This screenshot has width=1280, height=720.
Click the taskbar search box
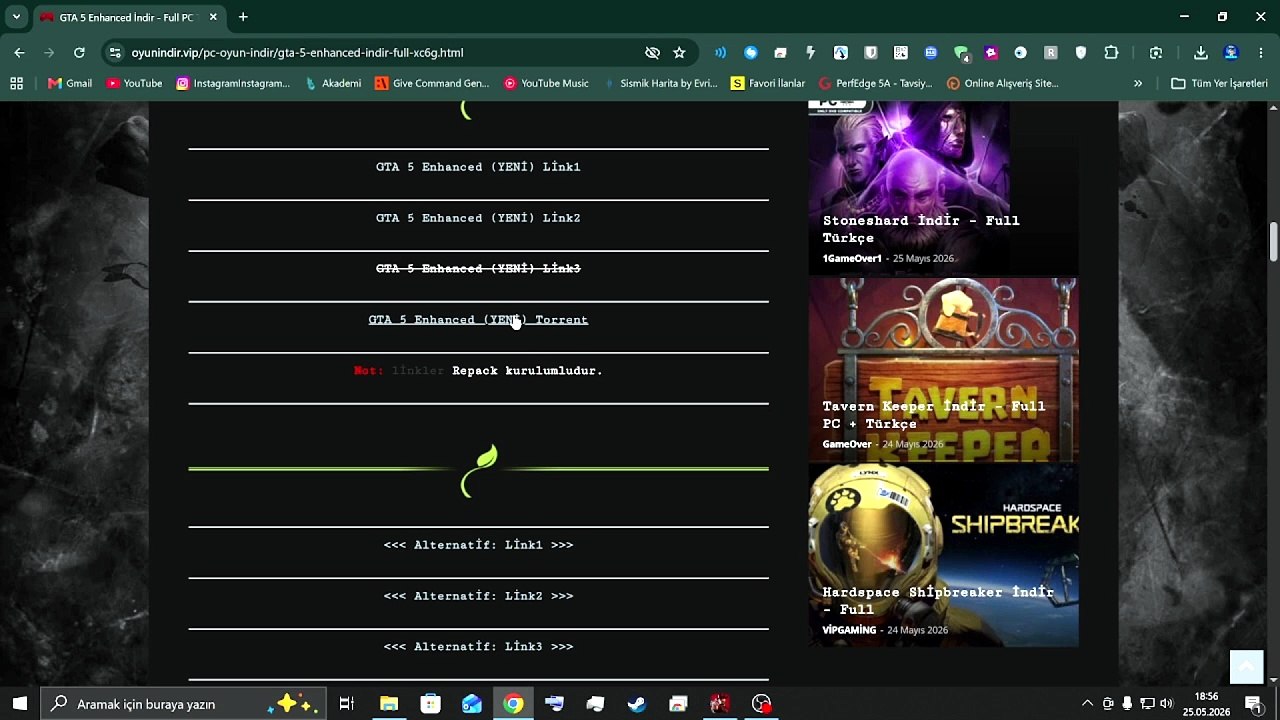tap(184, 704)
